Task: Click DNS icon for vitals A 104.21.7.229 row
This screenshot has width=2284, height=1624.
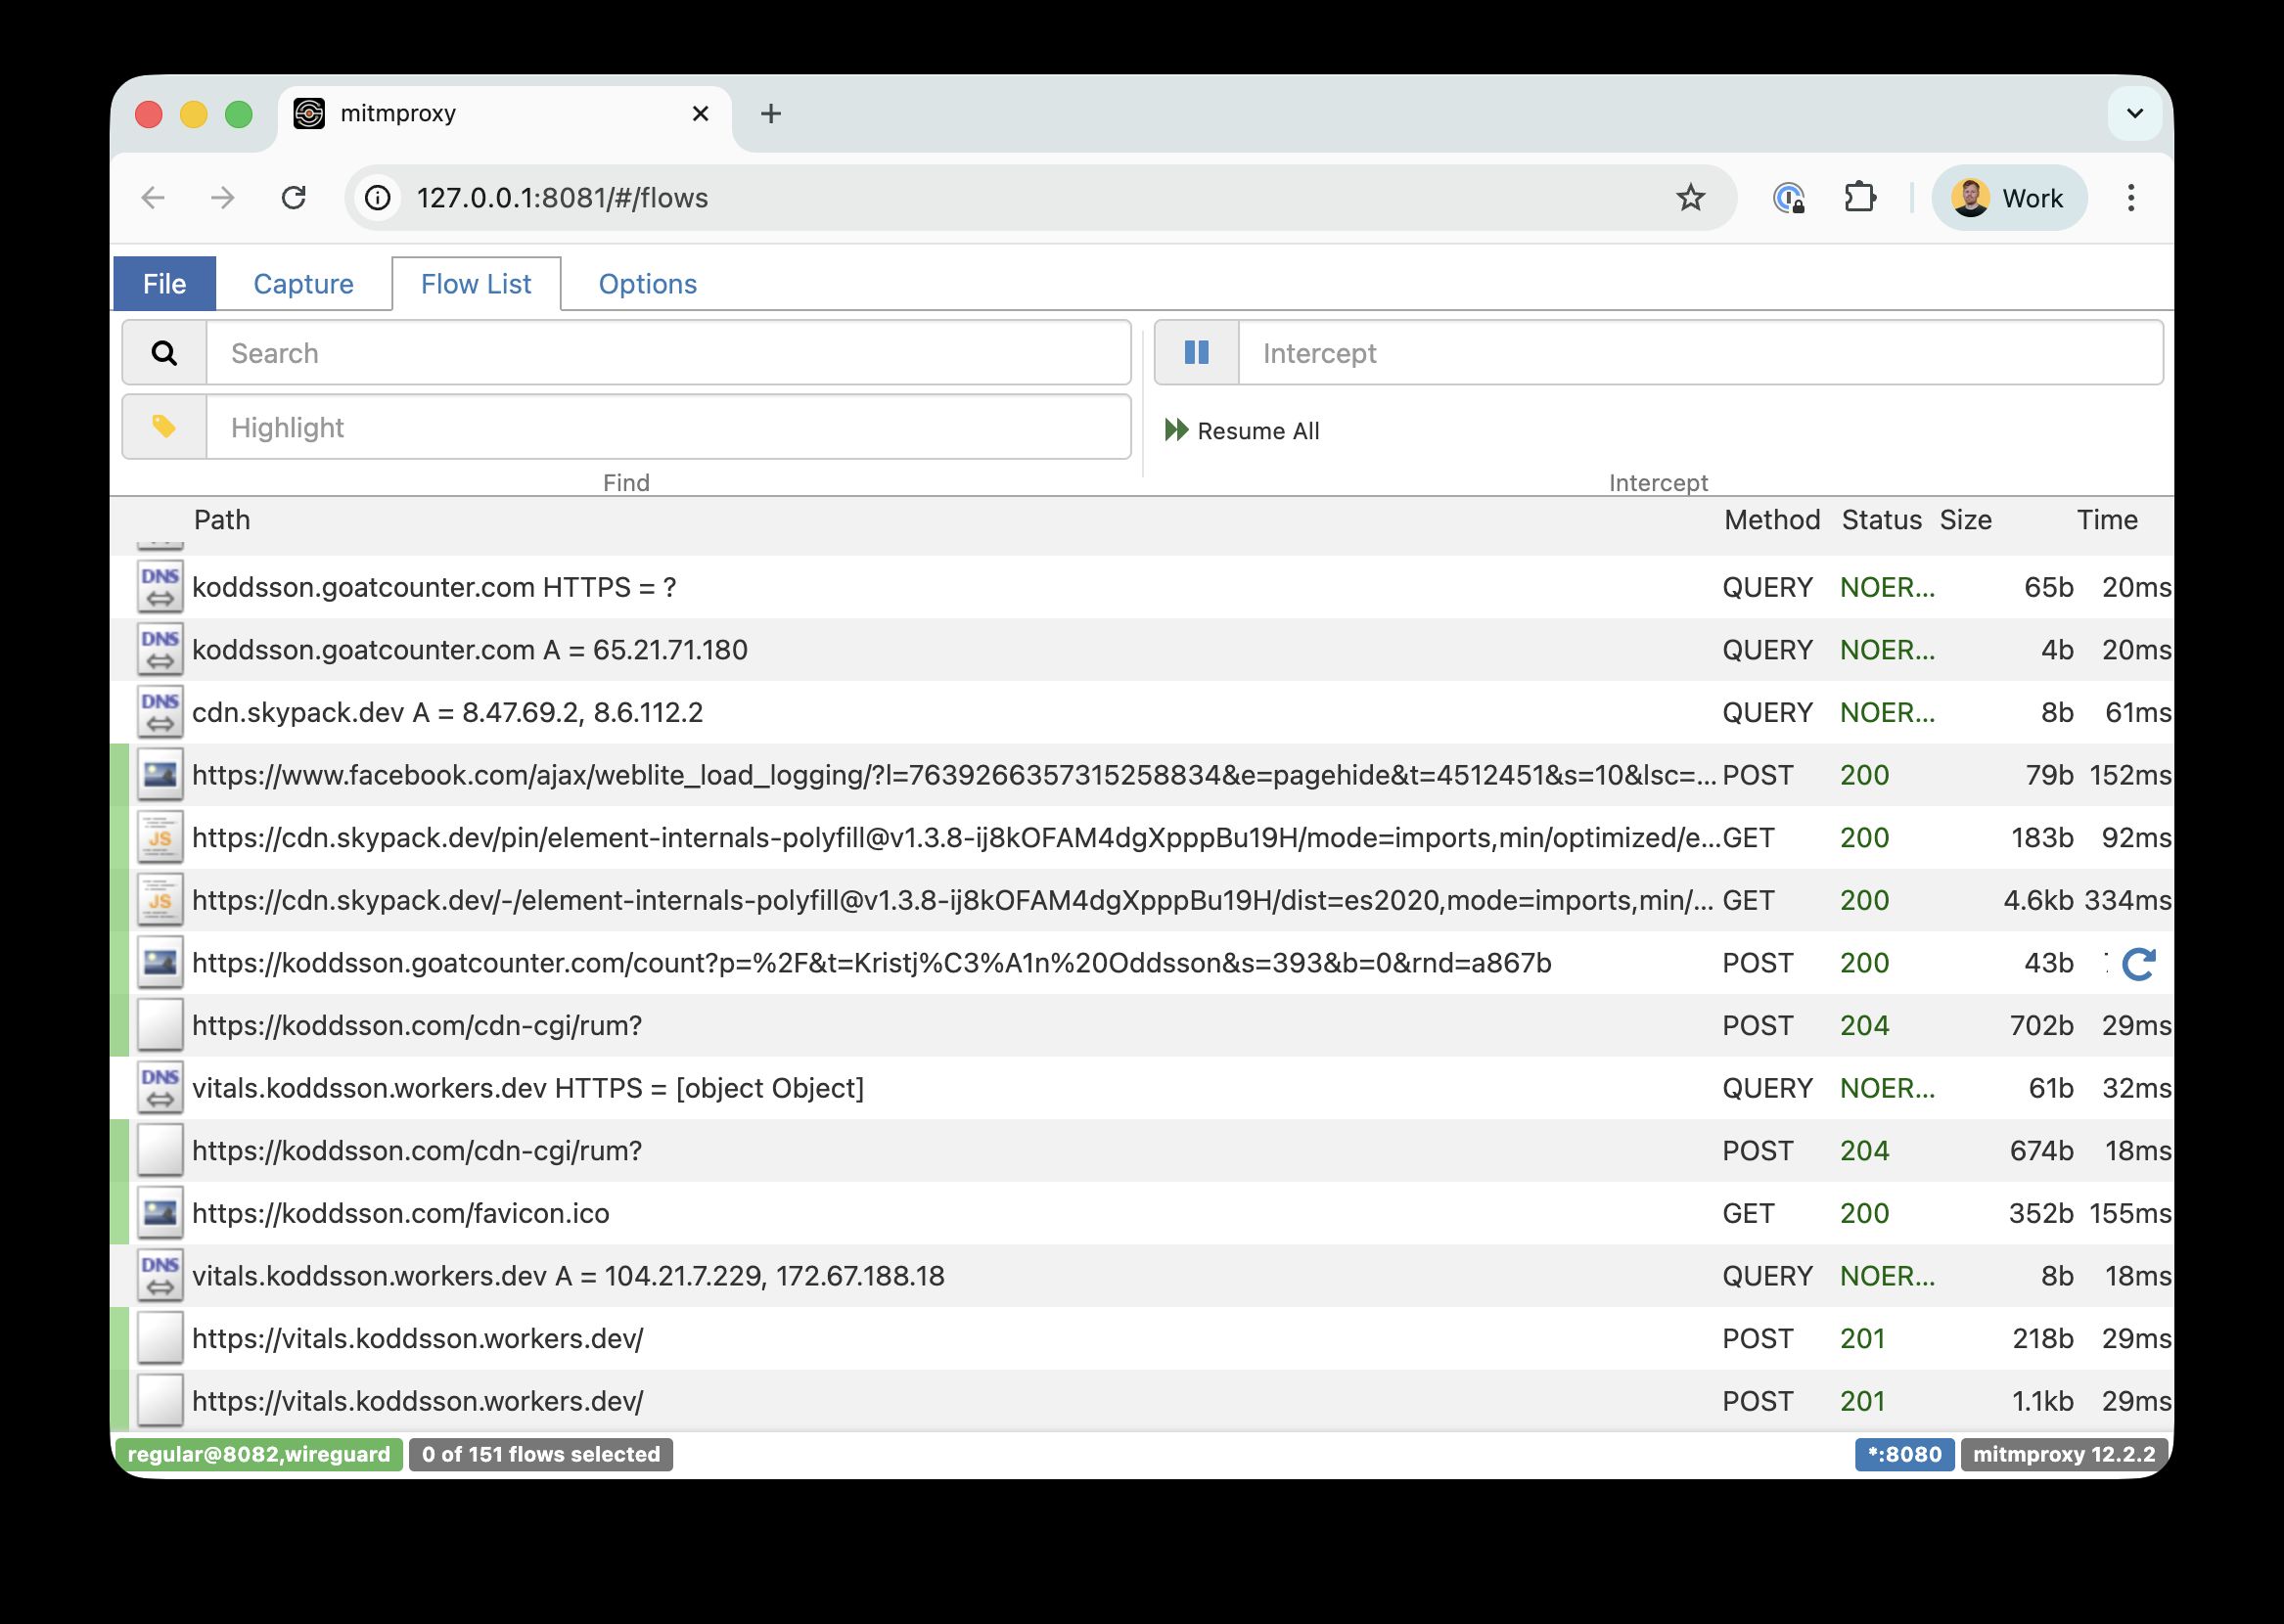Action: click(x=160, y=1276)
